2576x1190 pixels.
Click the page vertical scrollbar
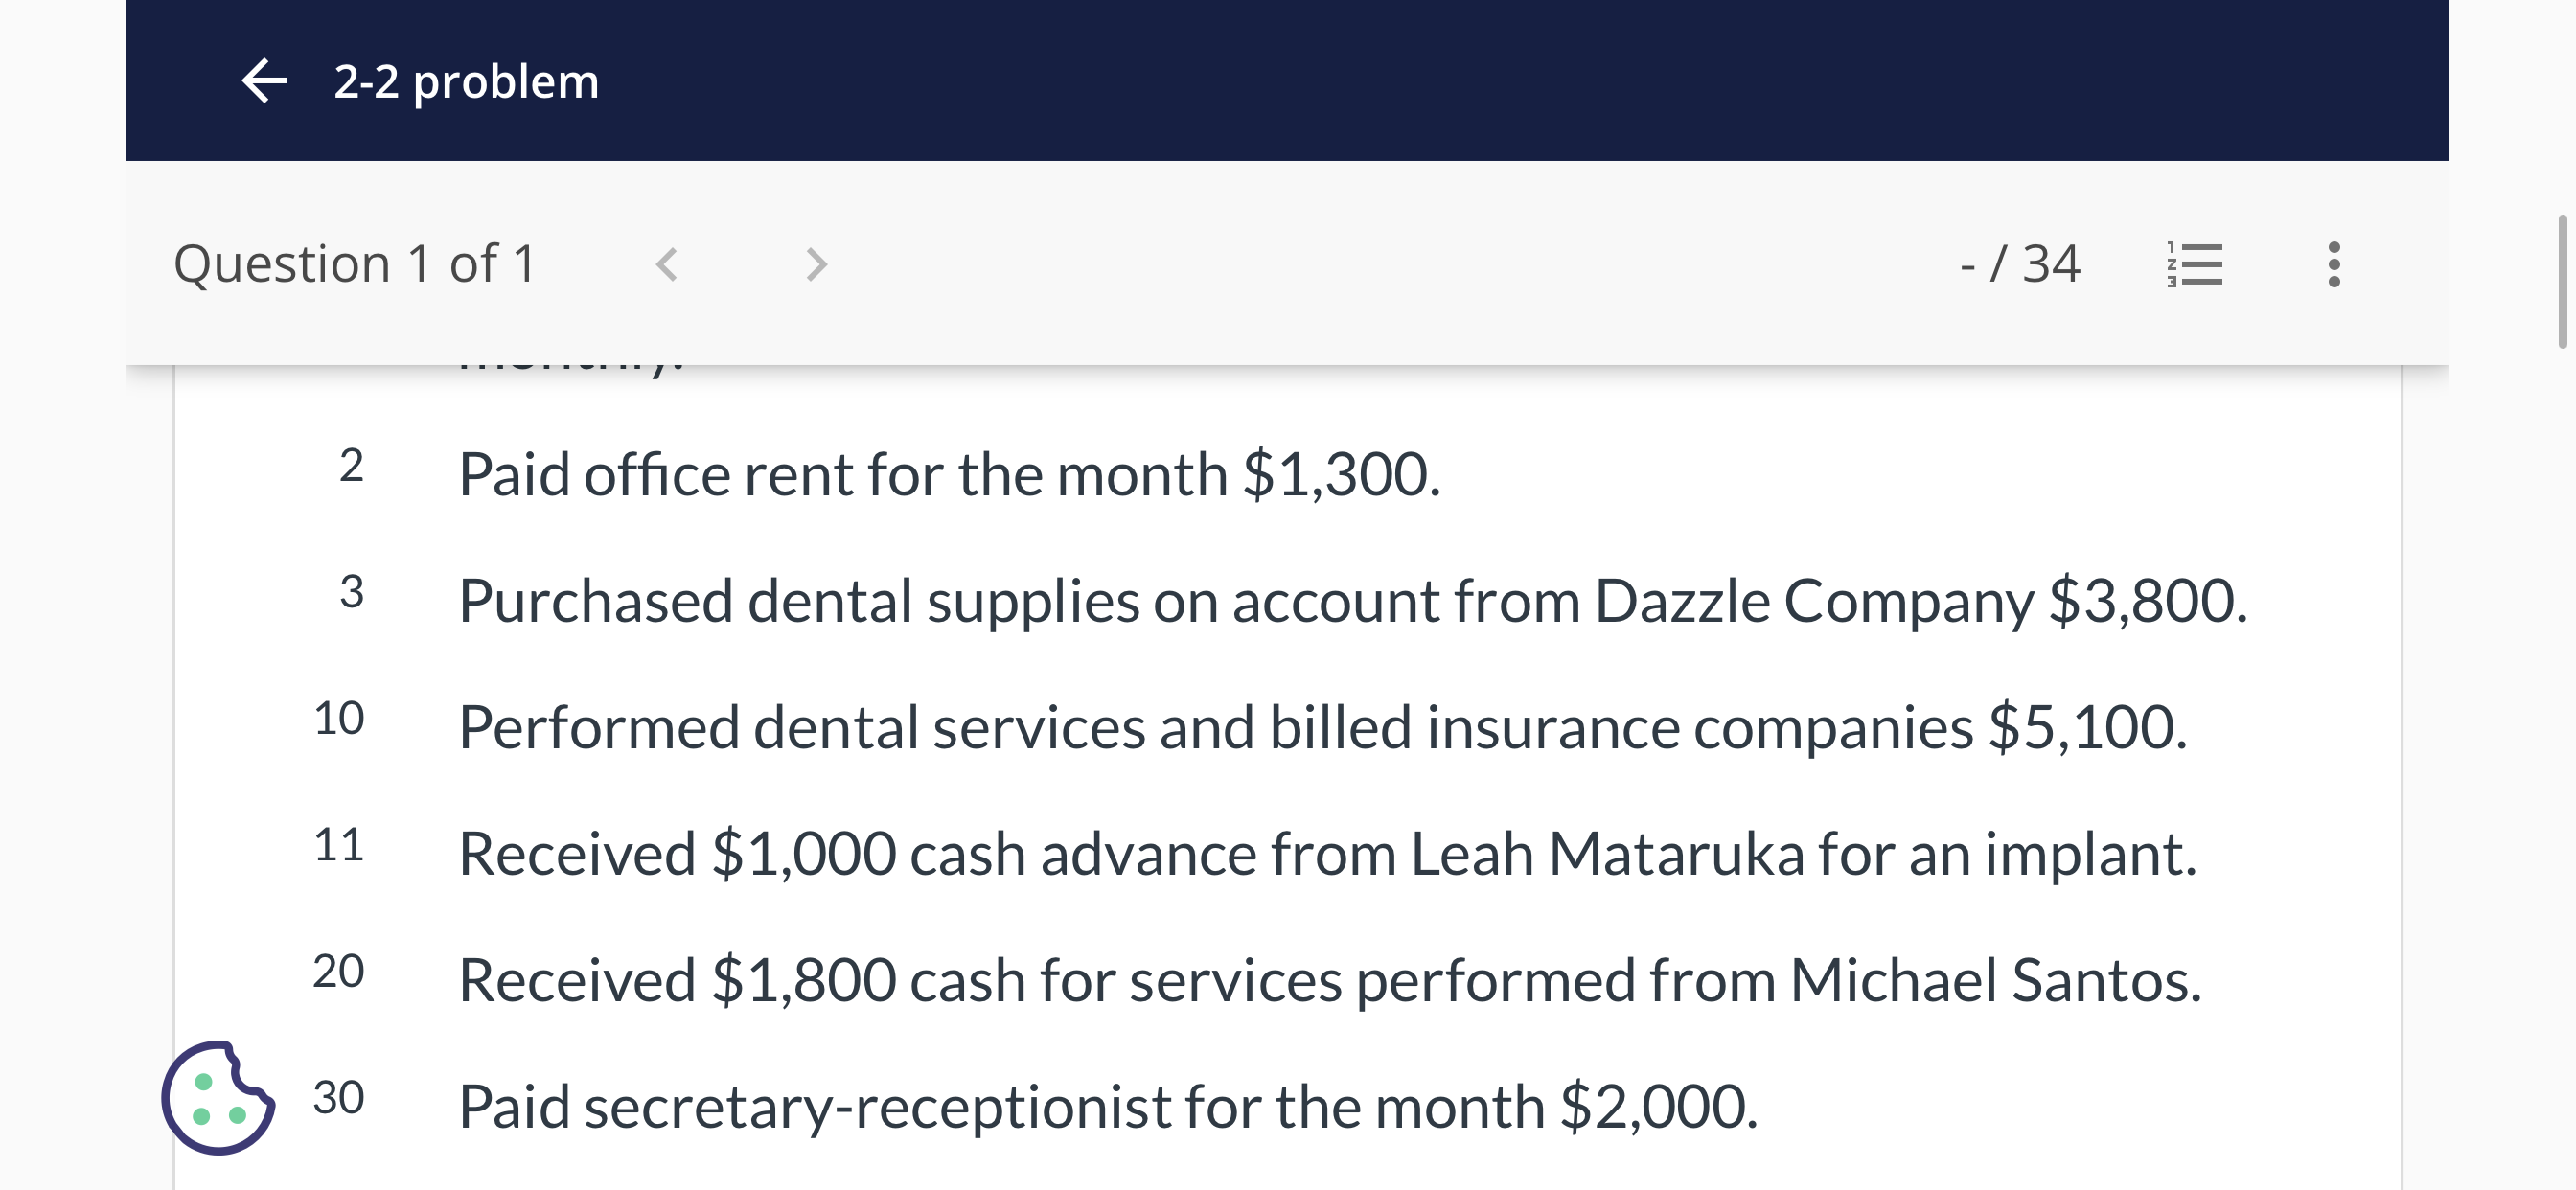2563,281
